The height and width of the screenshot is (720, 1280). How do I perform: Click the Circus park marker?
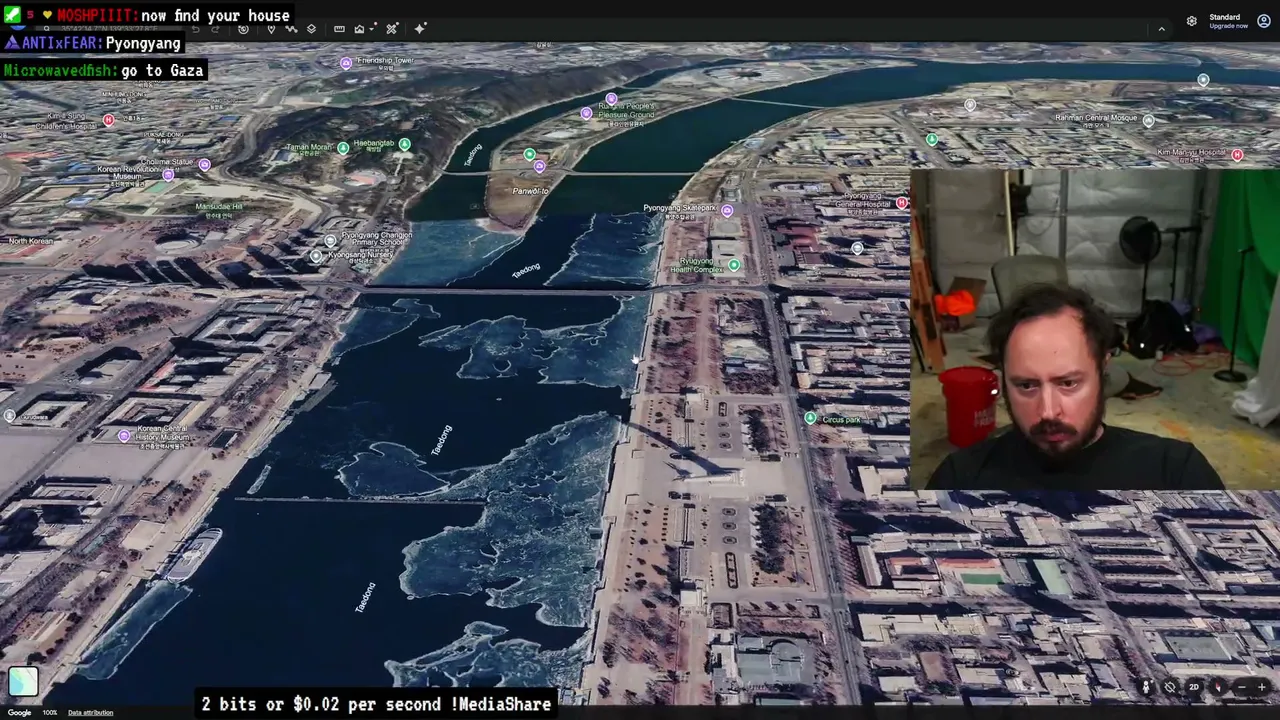pos(810,418)
